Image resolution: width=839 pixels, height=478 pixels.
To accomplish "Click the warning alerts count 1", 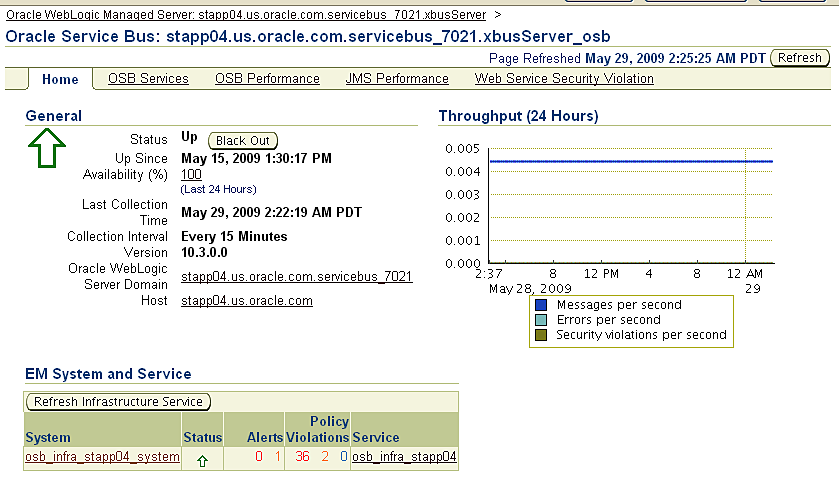I will coord(278,456).
